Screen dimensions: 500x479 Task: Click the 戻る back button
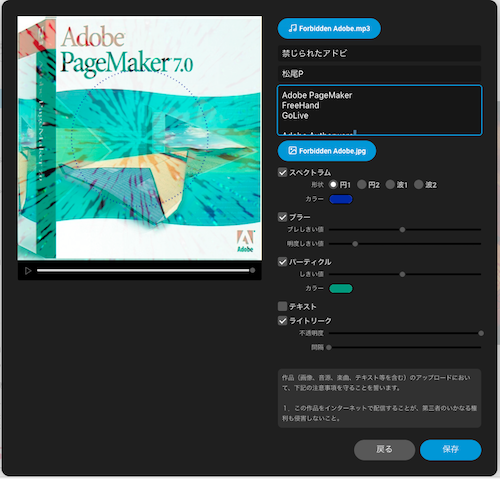click(x=384, y=450)
